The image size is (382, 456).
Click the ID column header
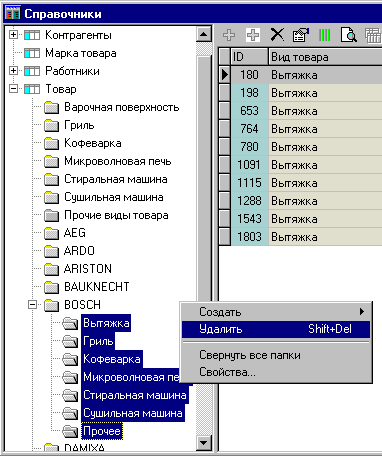pyautogui.click(x=249, y=57)
